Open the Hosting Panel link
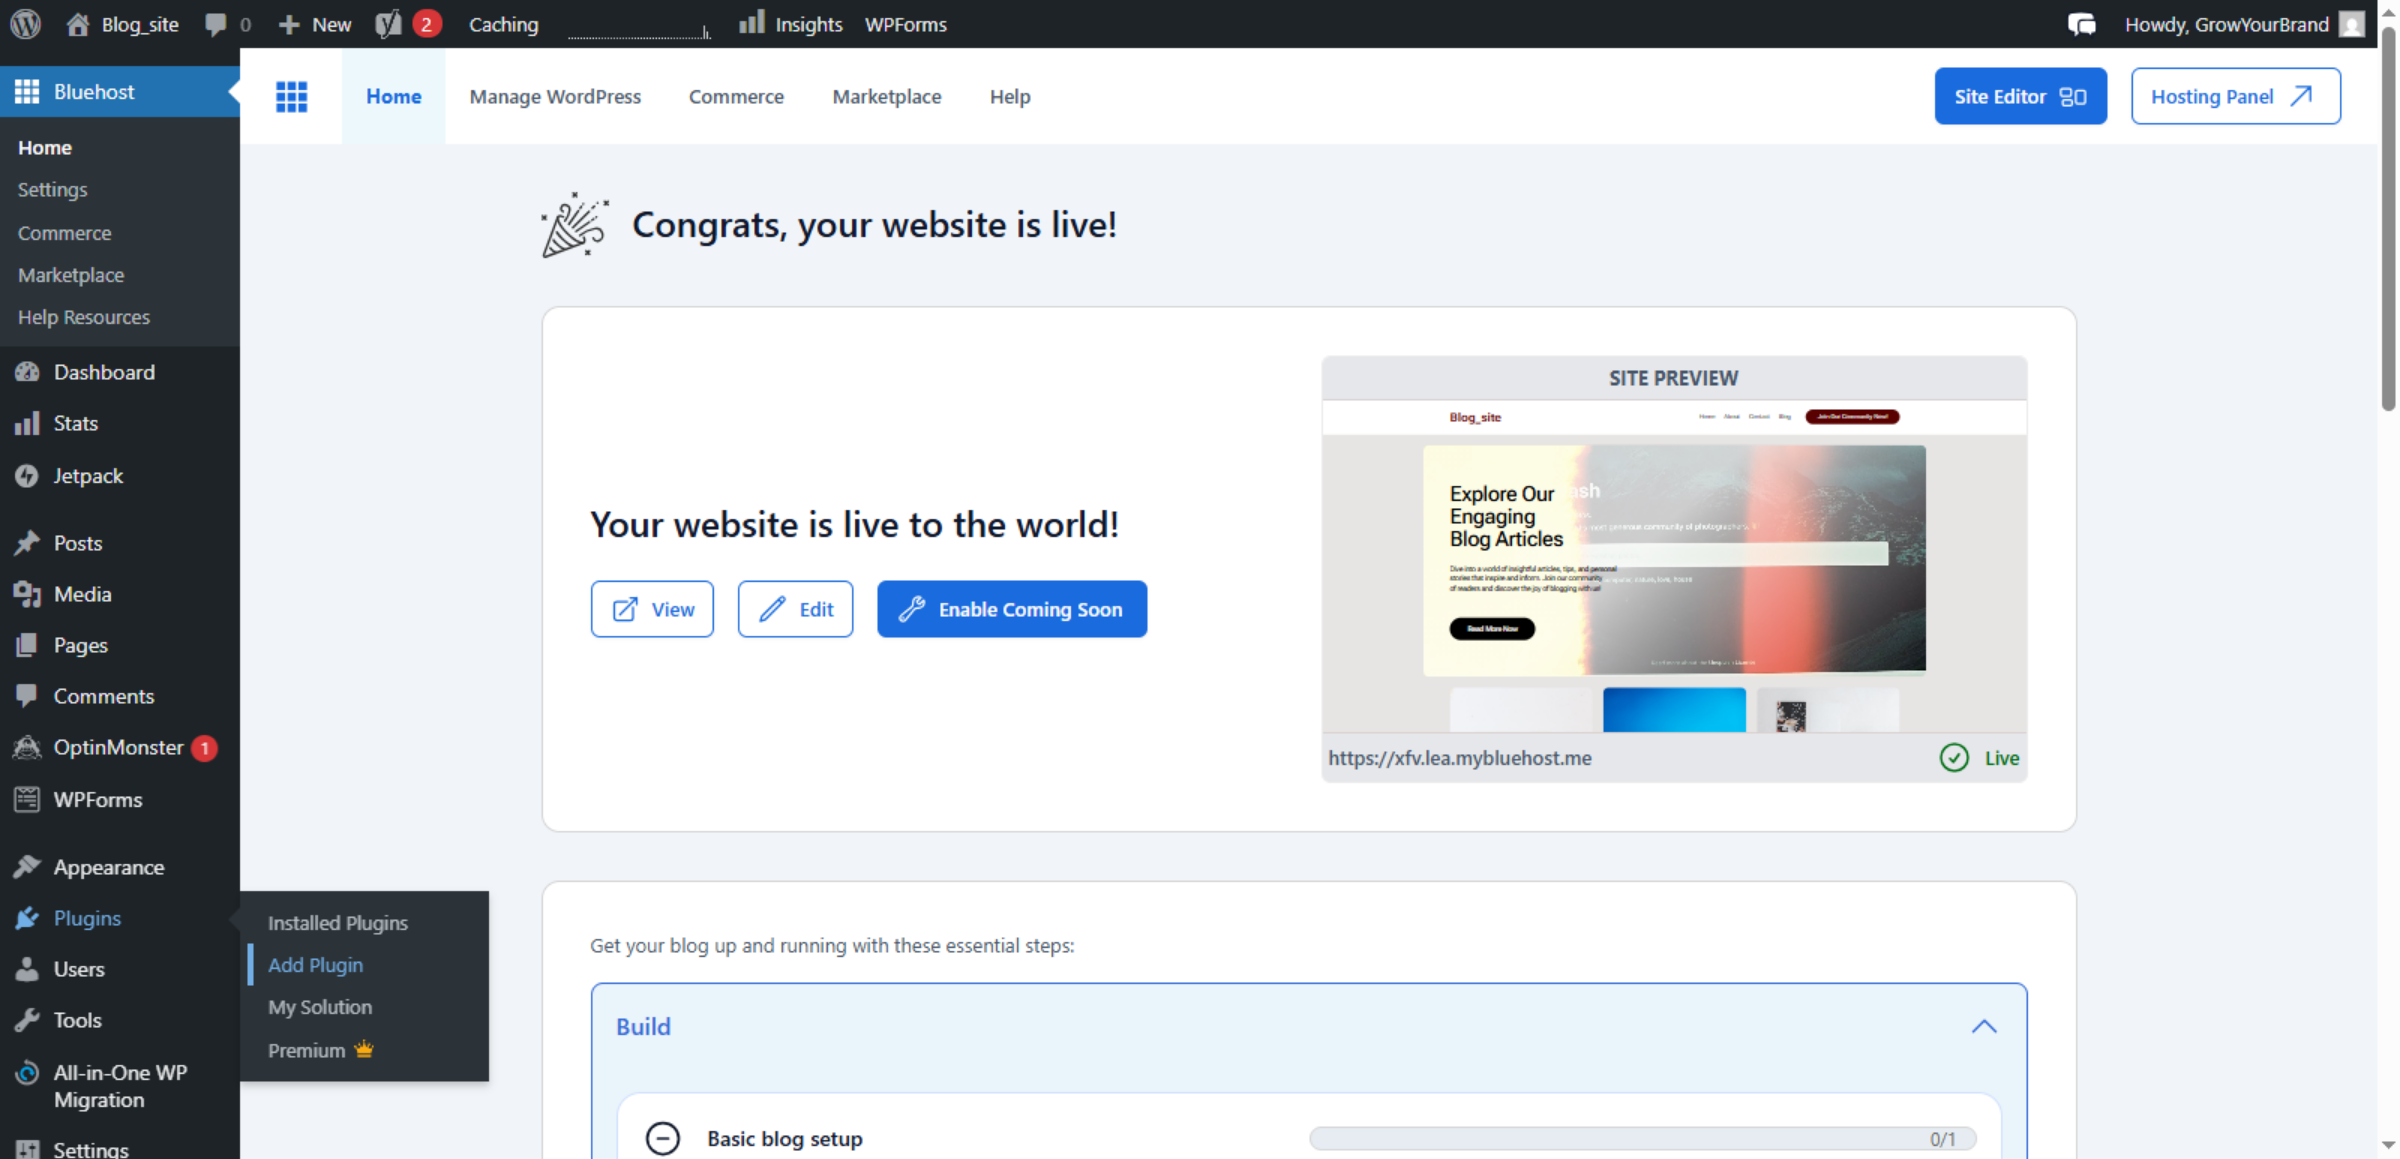Image resolution: width=2400 pixels, height=1159 pixels. pos(2235,96)
